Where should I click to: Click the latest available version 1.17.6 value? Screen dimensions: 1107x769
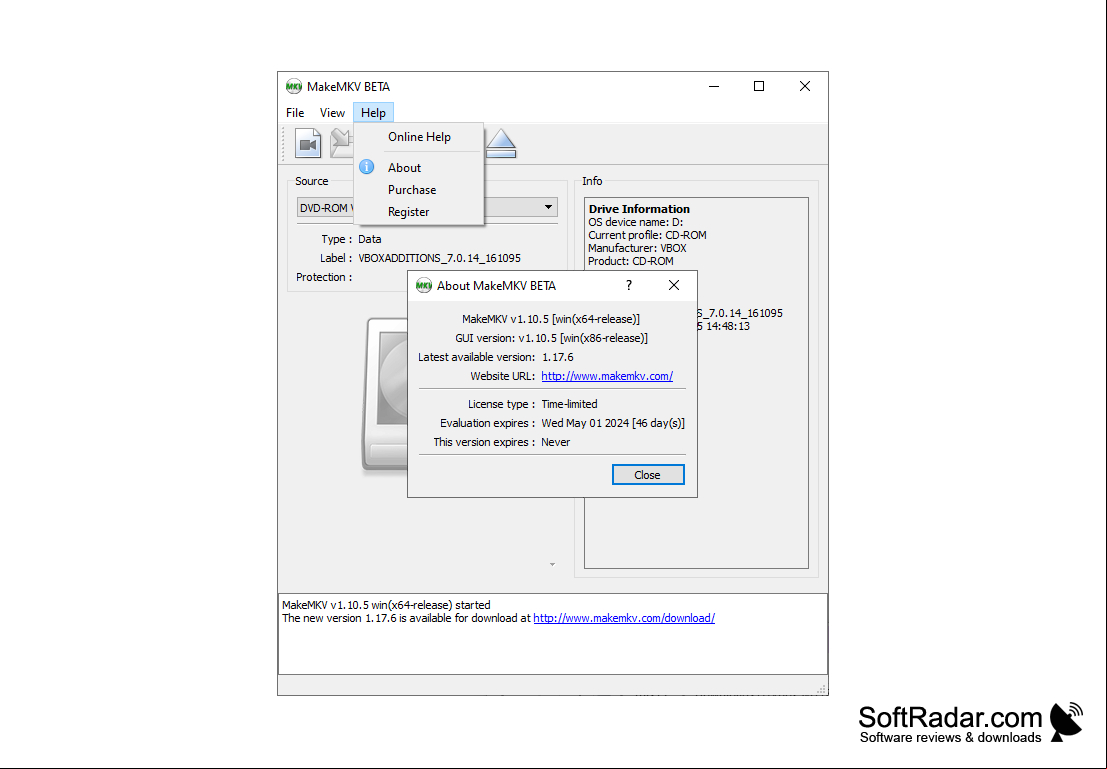(558, 357)
